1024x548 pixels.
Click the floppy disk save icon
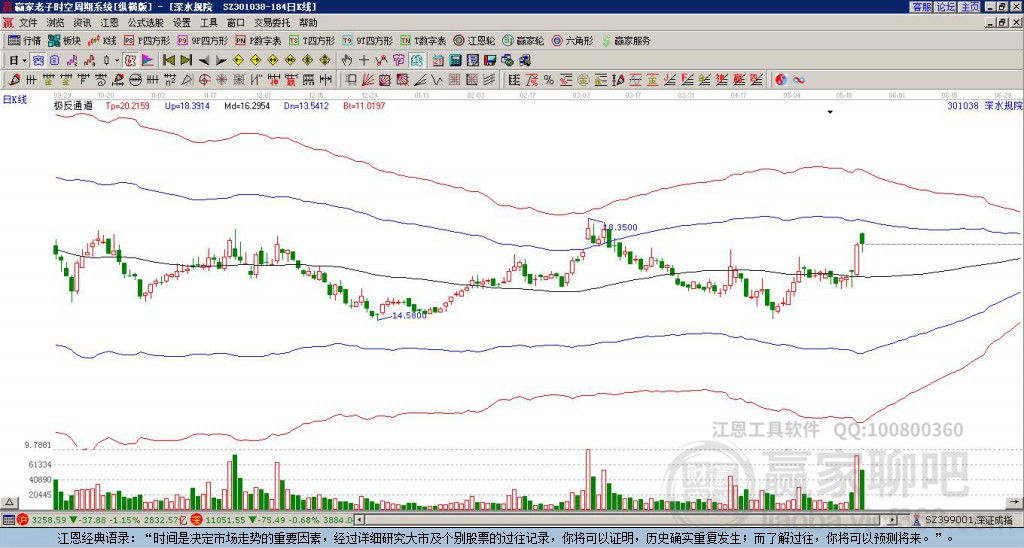pos(490,61)
